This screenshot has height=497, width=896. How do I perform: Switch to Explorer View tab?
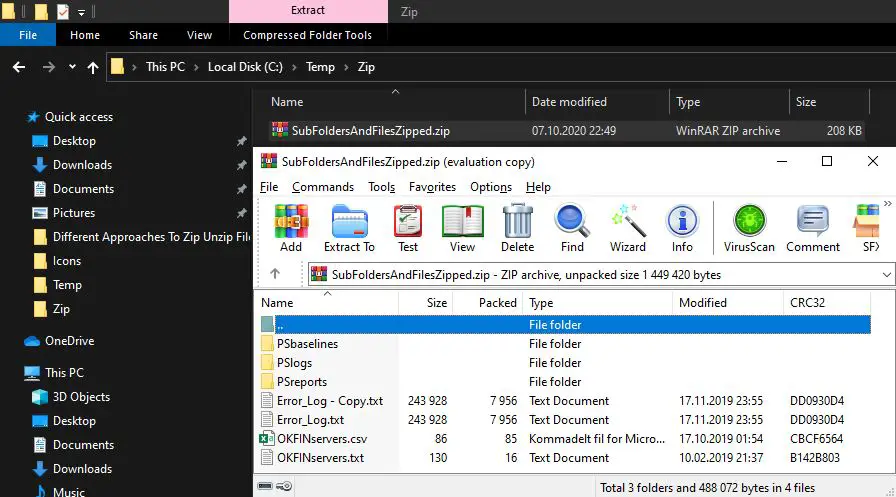click(199, 35)
